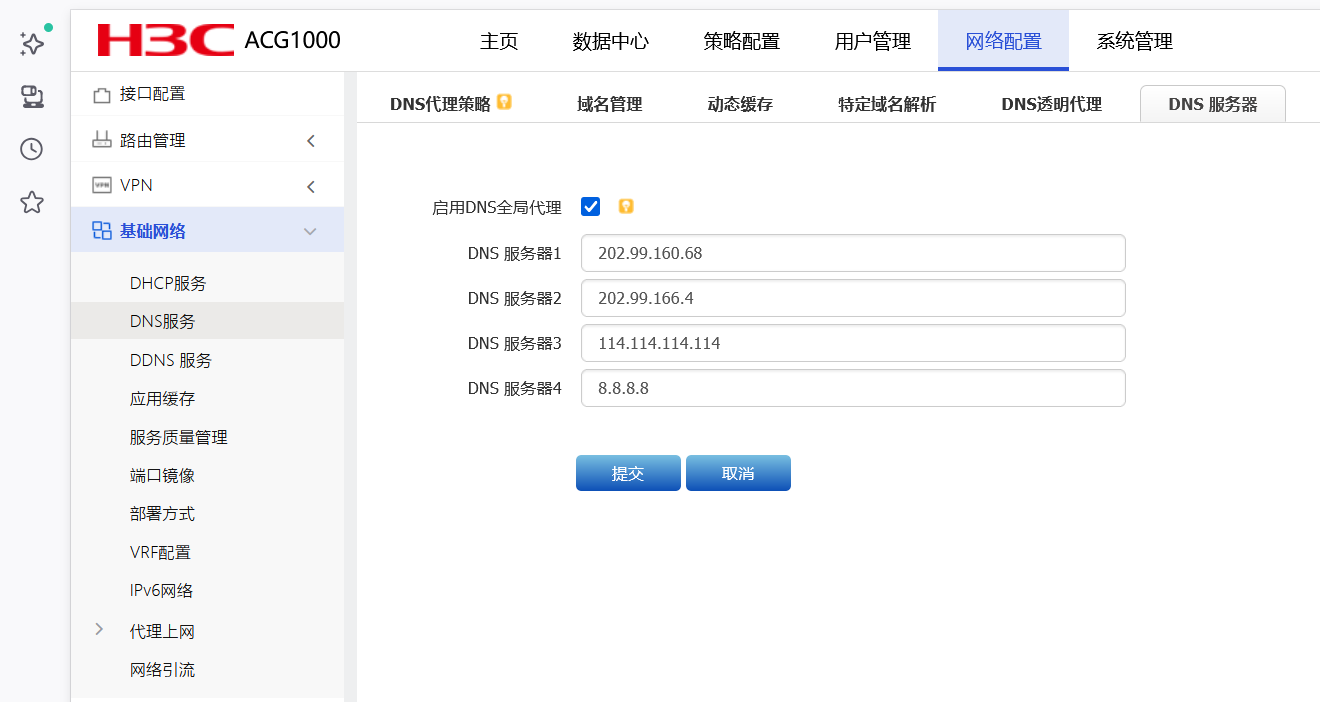Click the 接口配置 icon in sidebar

(101, 95)
